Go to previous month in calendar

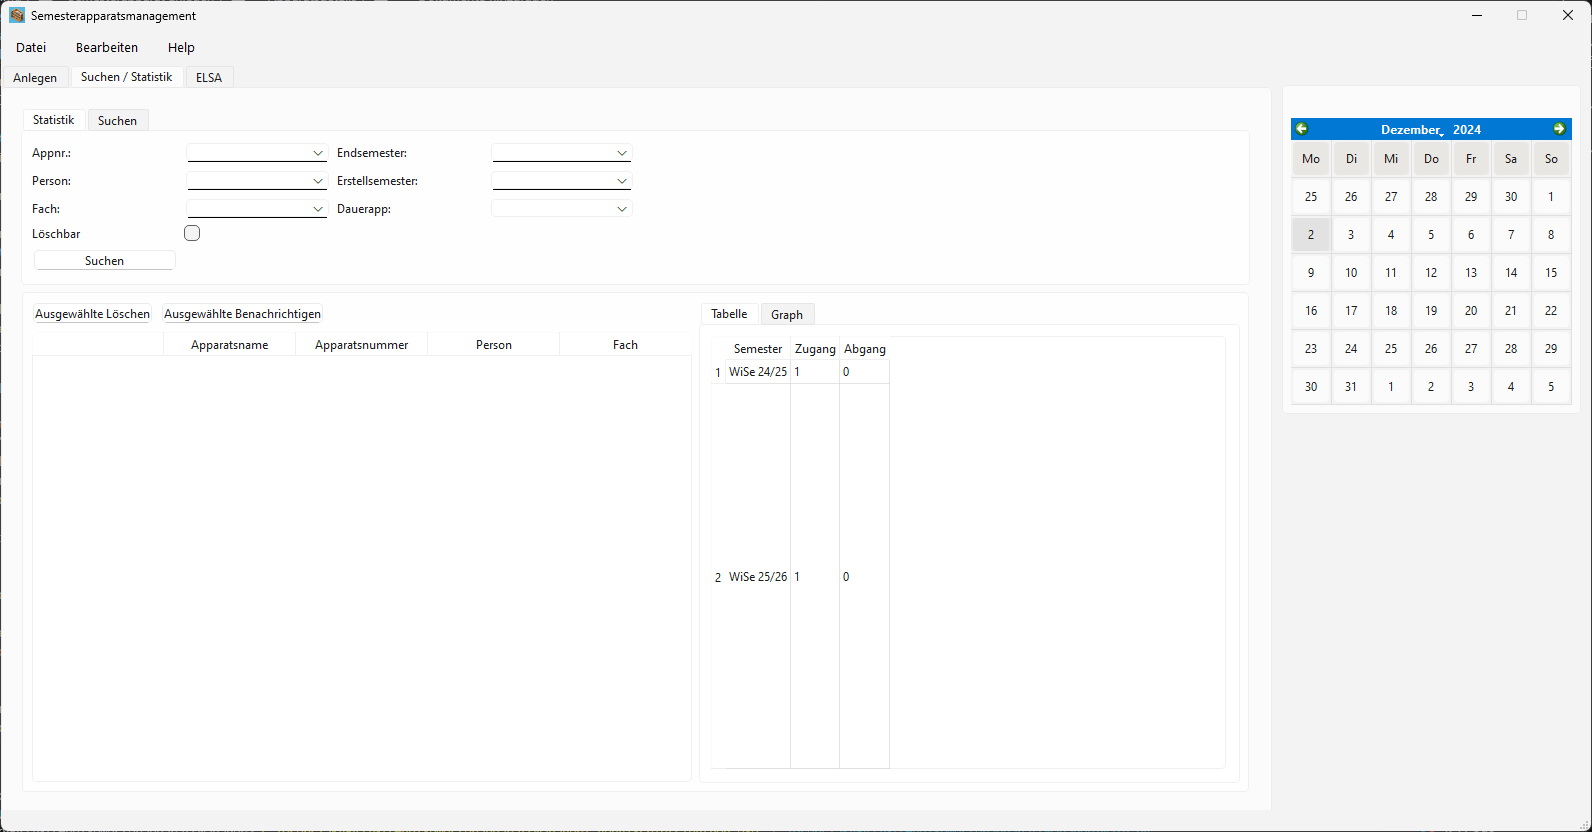click(1302, 129)
